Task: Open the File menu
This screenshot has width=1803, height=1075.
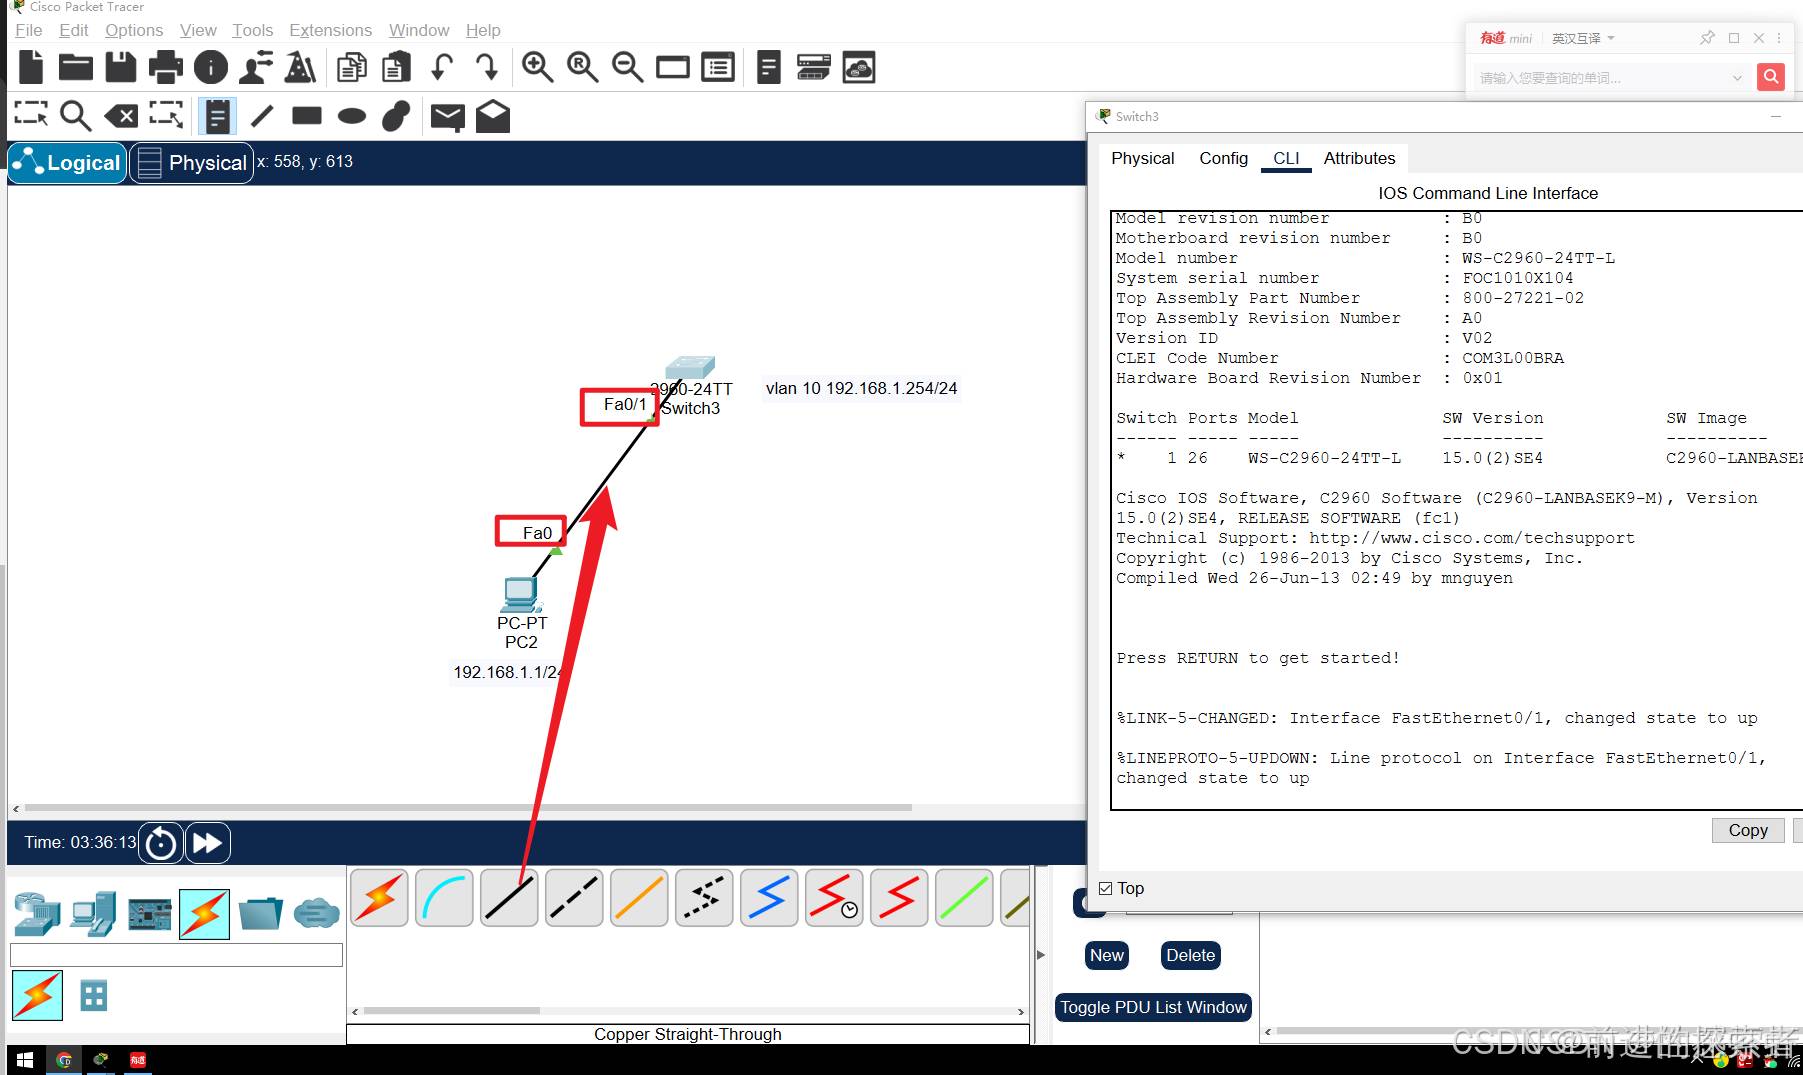Action: (29, 30)
